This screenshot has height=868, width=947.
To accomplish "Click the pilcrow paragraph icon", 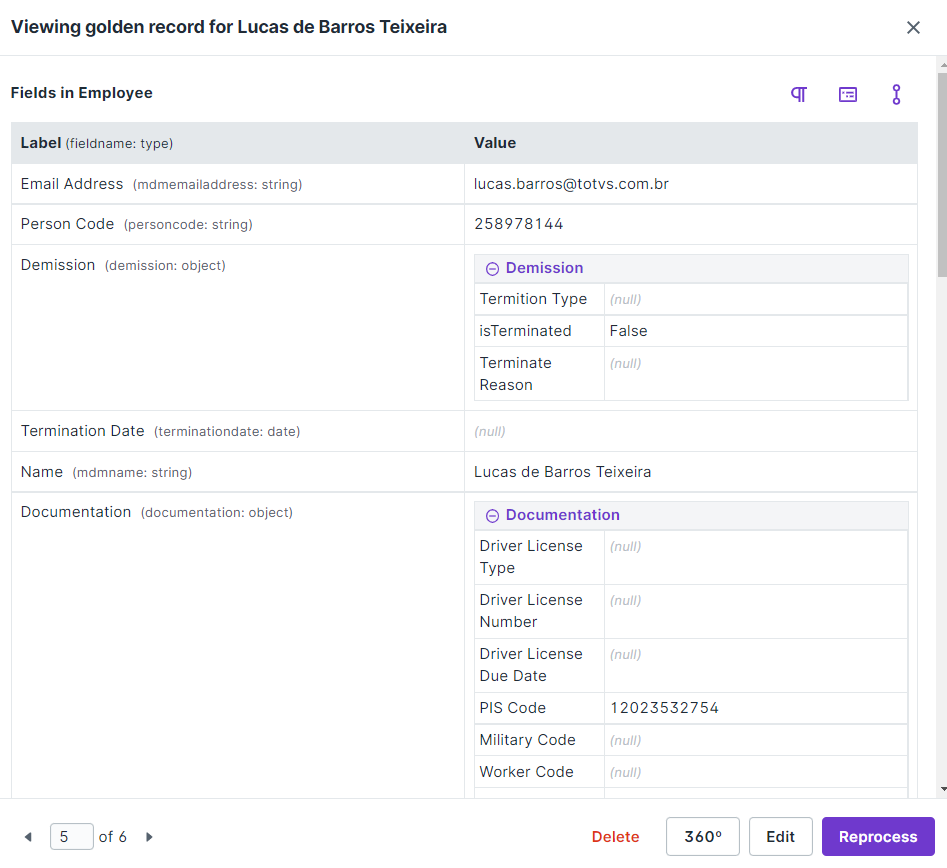I will 799,94.
